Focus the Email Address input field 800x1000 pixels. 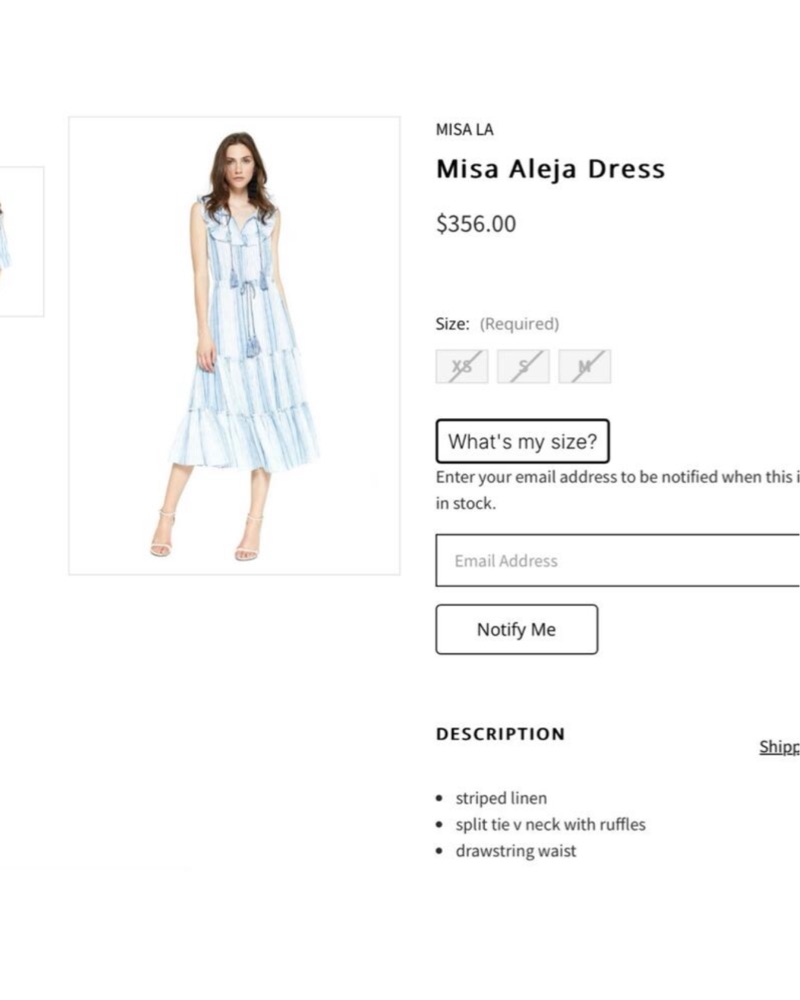point(618,561)
